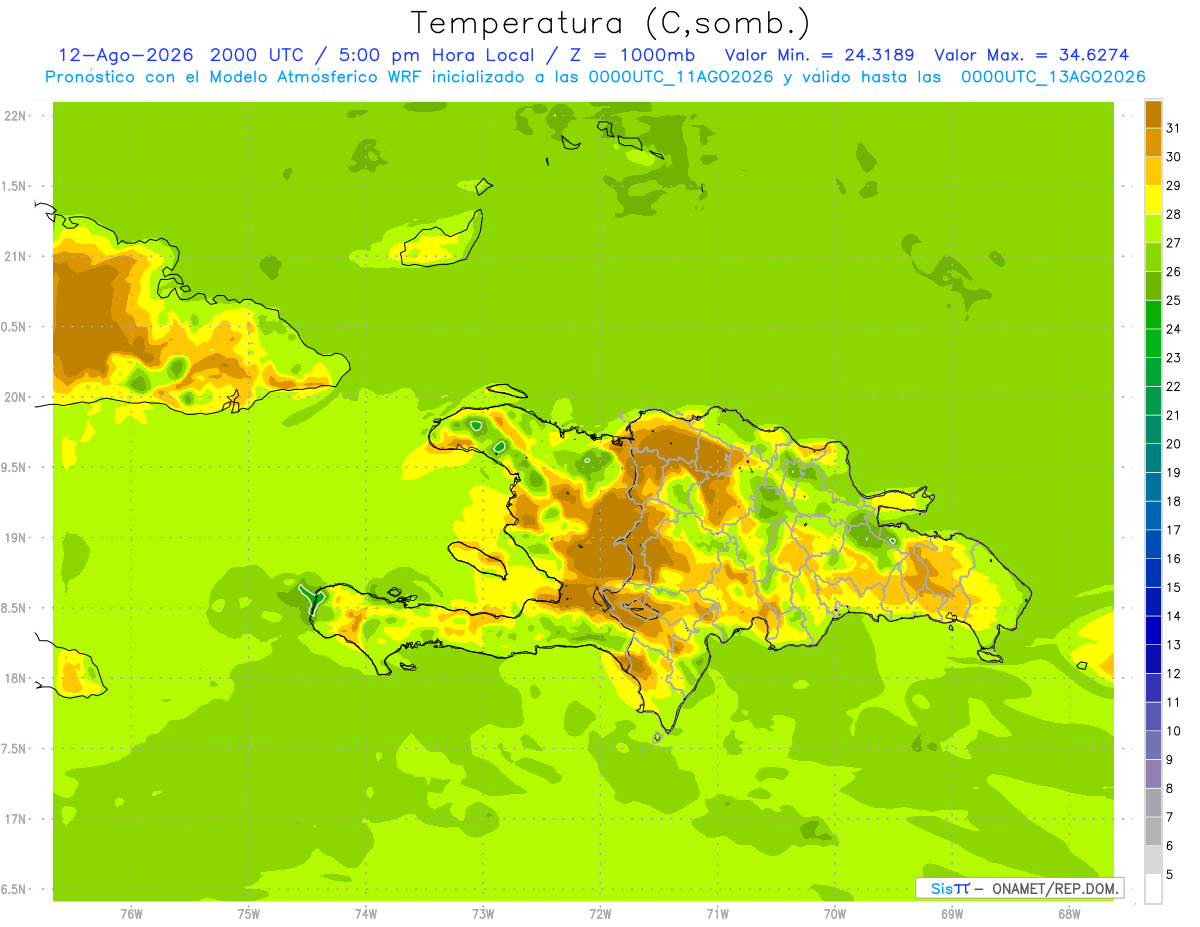Click the '0000UTC_13AGO2026' valid-until time
1200x927 pixels.
point(1053,77)
